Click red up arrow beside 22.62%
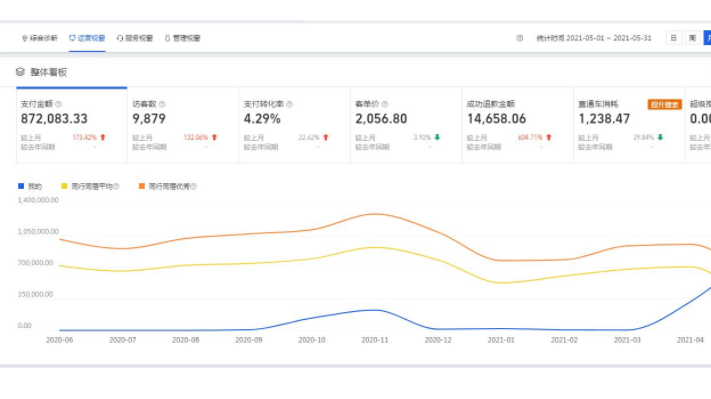This screenshot has width=711, height=399. pos(326,137)
